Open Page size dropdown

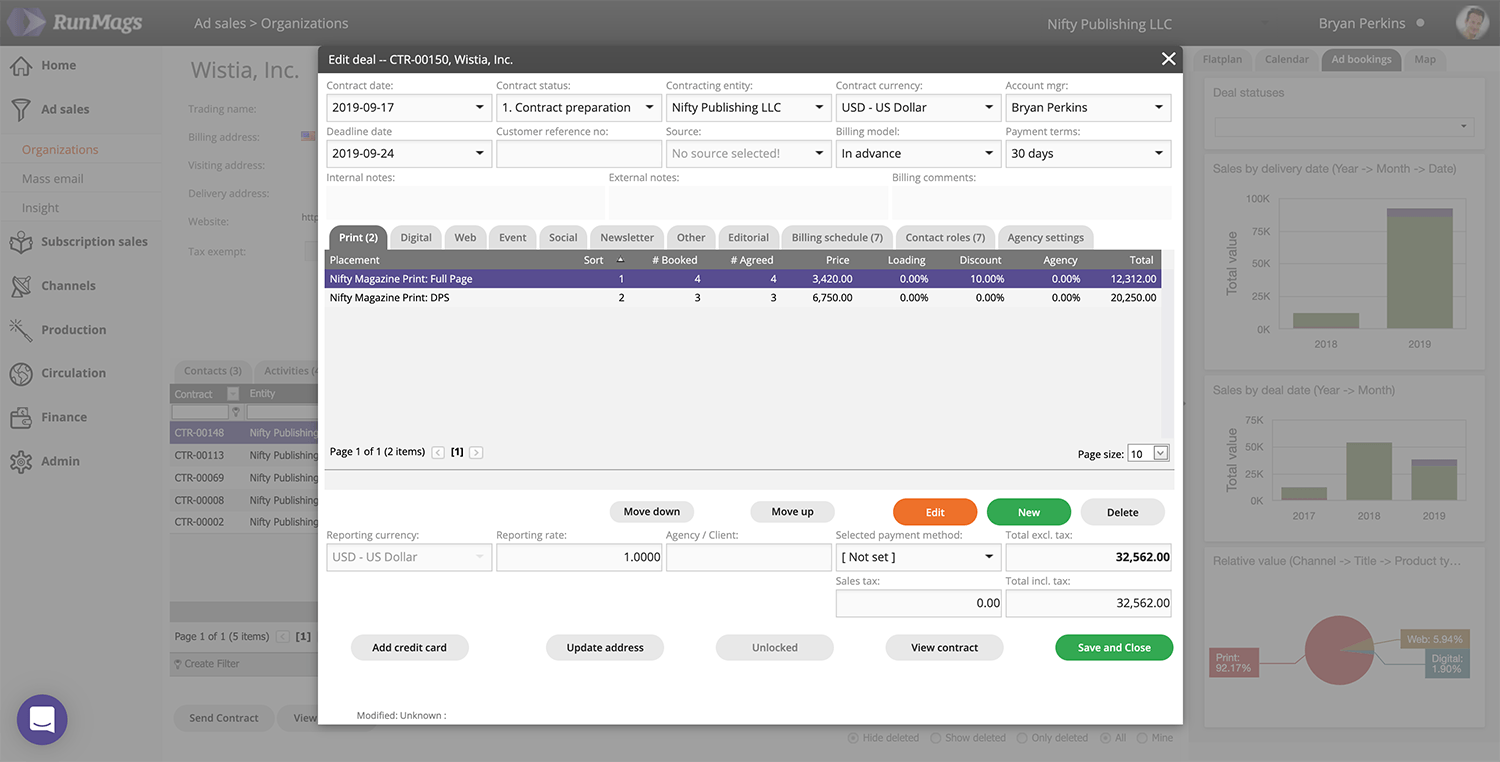pyautogui.click(x=1160, y=453)
